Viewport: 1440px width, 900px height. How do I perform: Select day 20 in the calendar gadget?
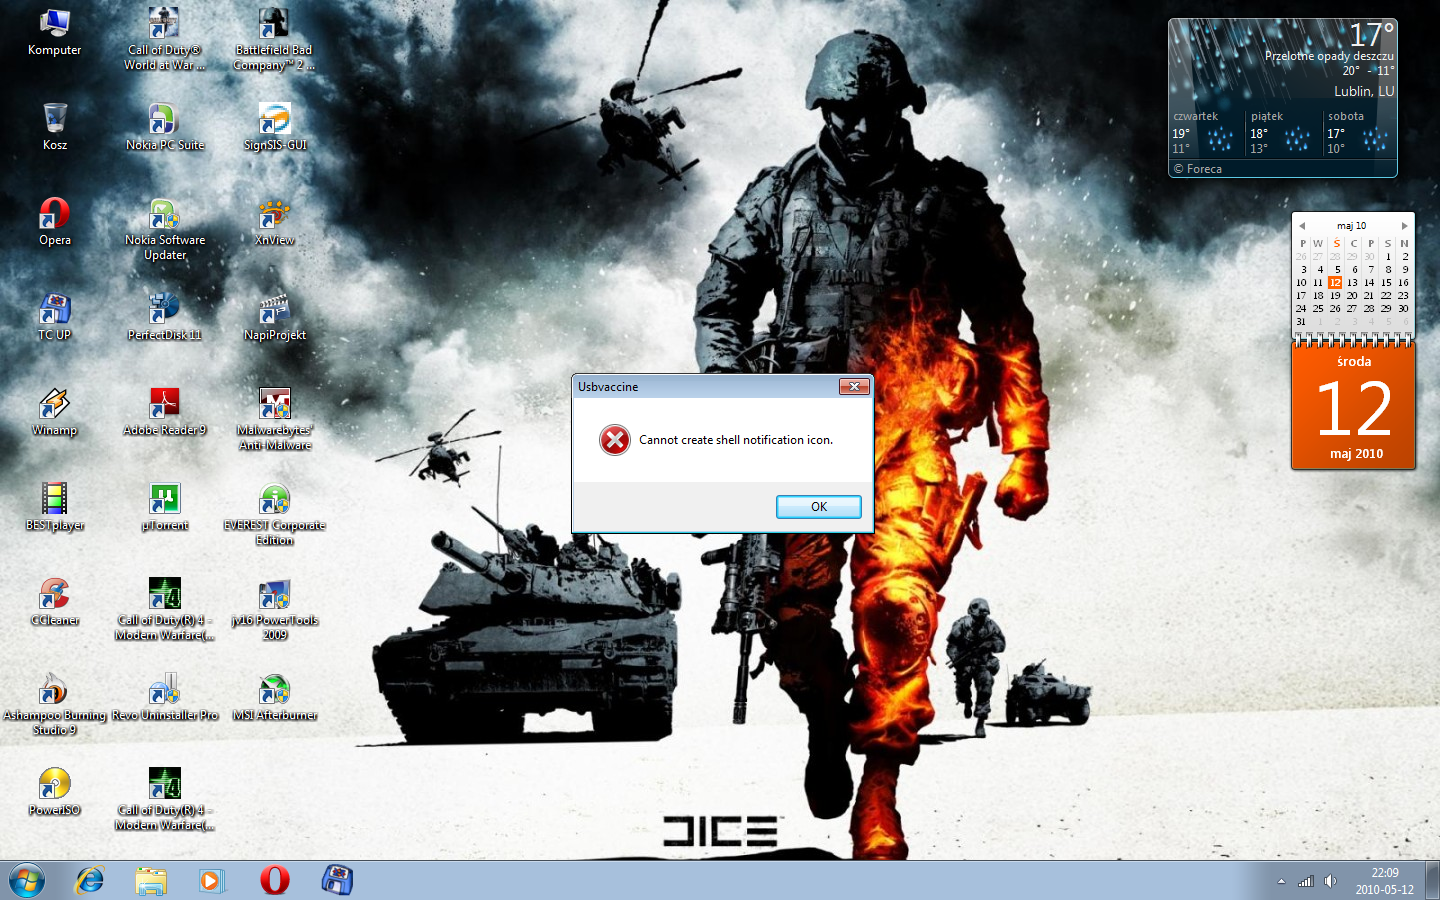click(1352, 296)
